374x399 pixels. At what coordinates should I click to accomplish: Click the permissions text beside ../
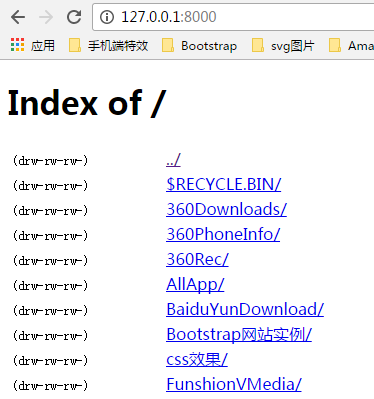pos(50,161)
